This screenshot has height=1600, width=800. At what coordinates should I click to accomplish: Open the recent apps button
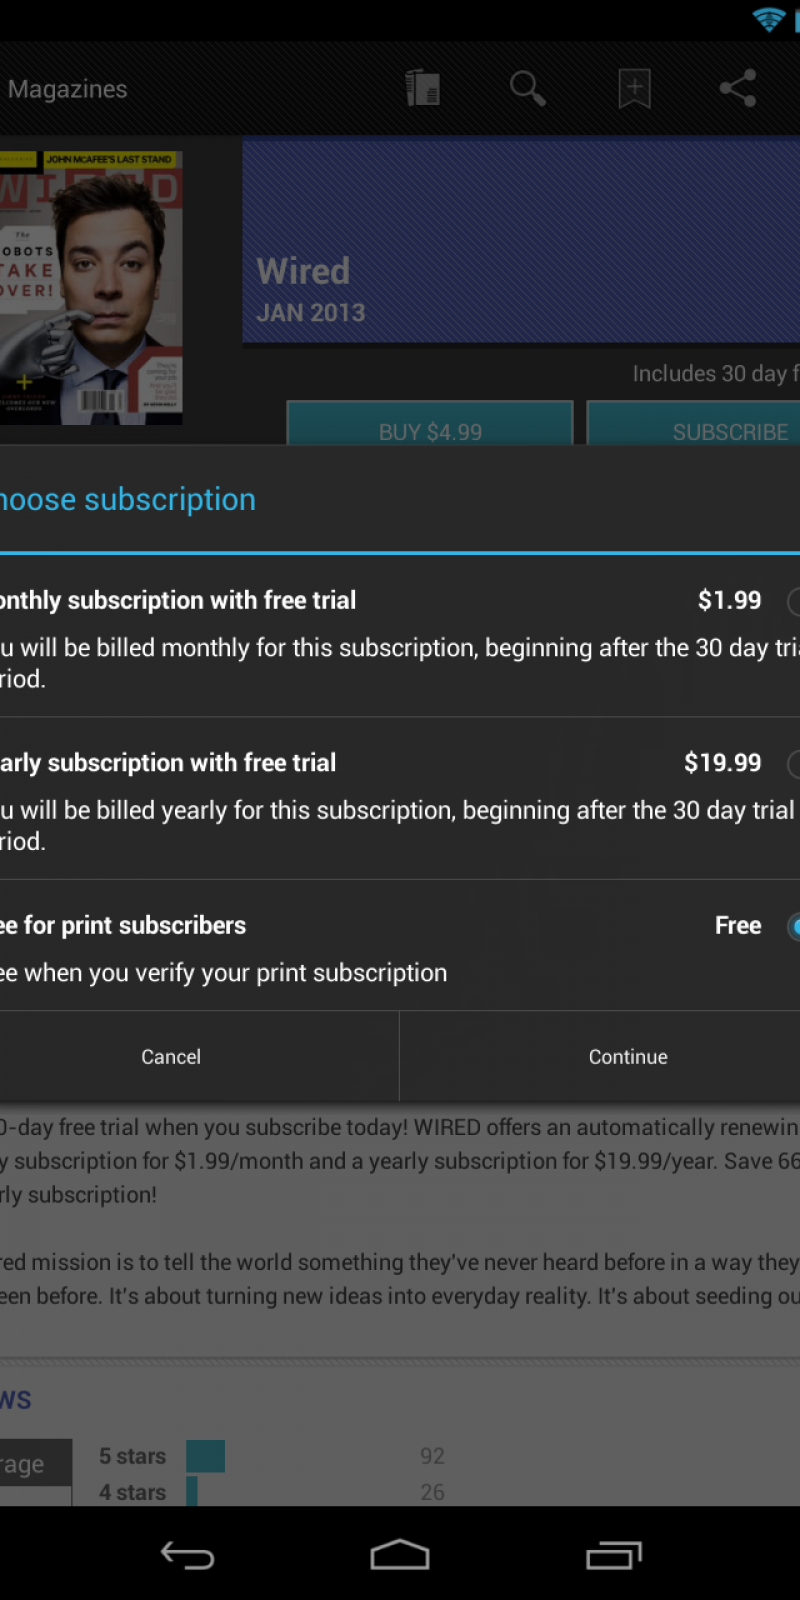613,1555
